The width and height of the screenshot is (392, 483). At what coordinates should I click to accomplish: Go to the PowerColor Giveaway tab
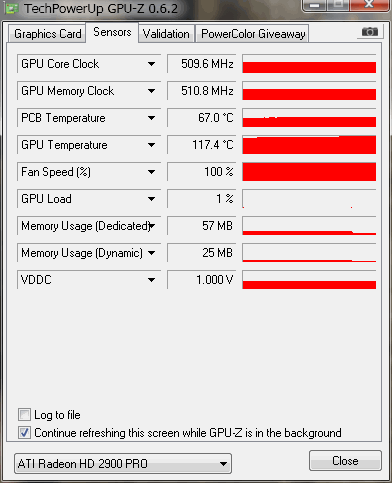pos(253,34)
